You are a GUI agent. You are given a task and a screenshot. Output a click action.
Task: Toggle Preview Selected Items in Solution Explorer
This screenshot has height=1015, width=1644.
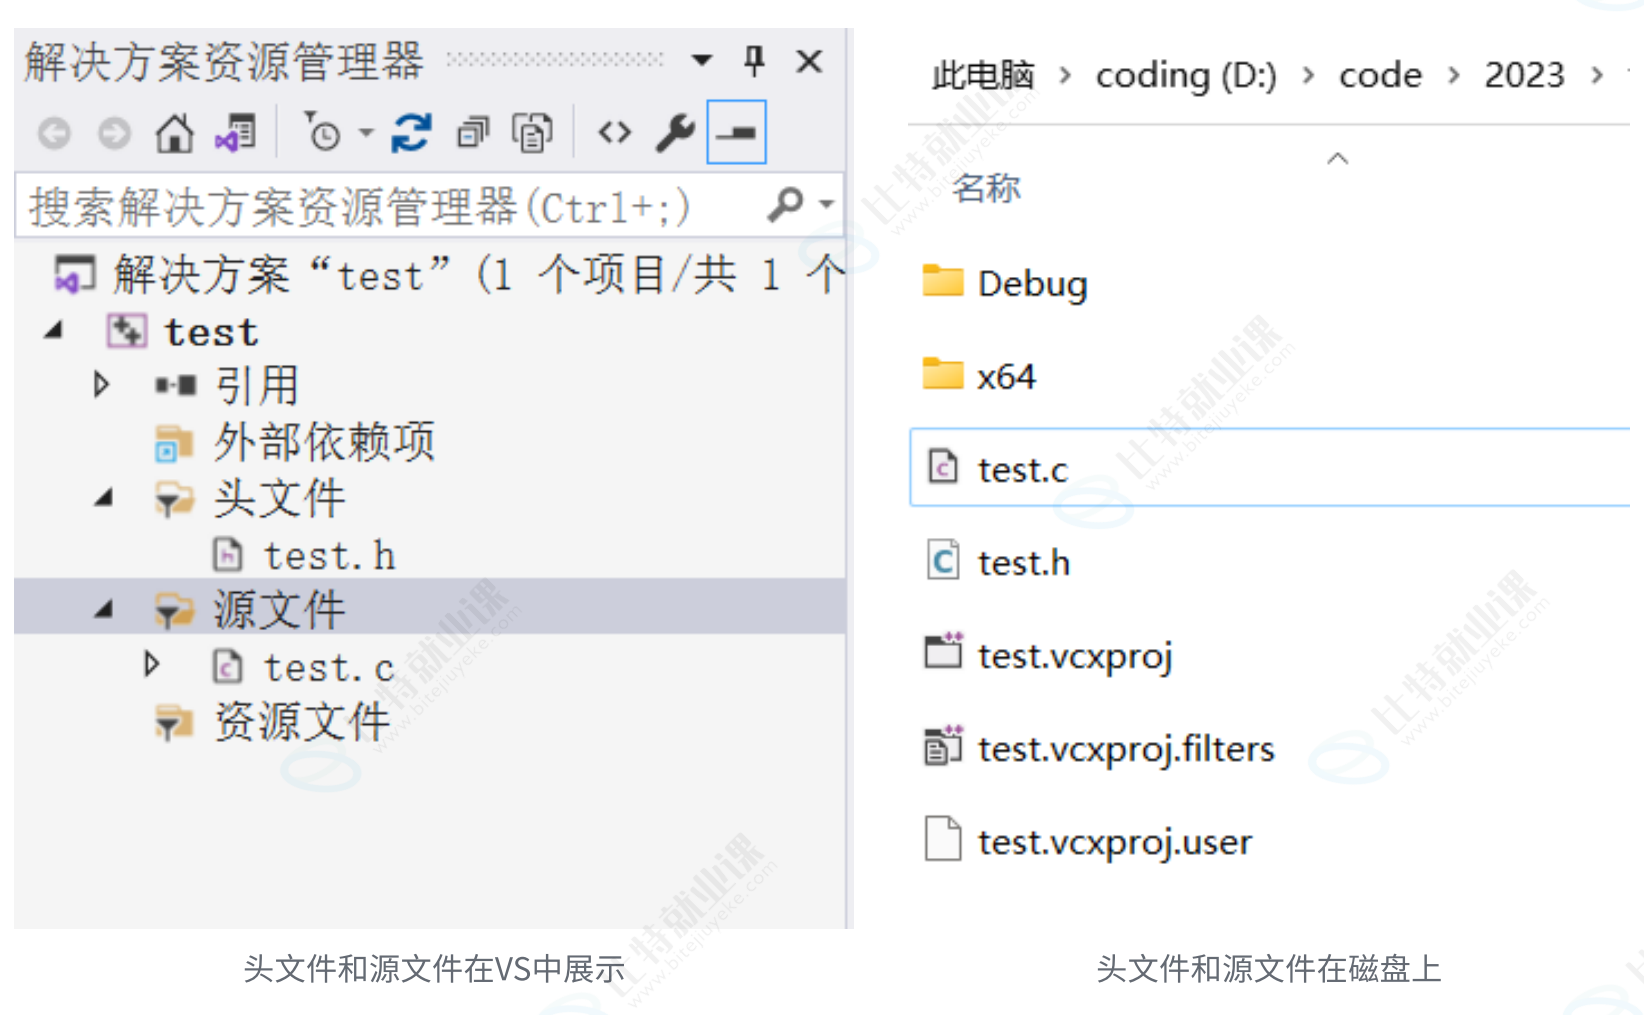[x=735, y=131]
